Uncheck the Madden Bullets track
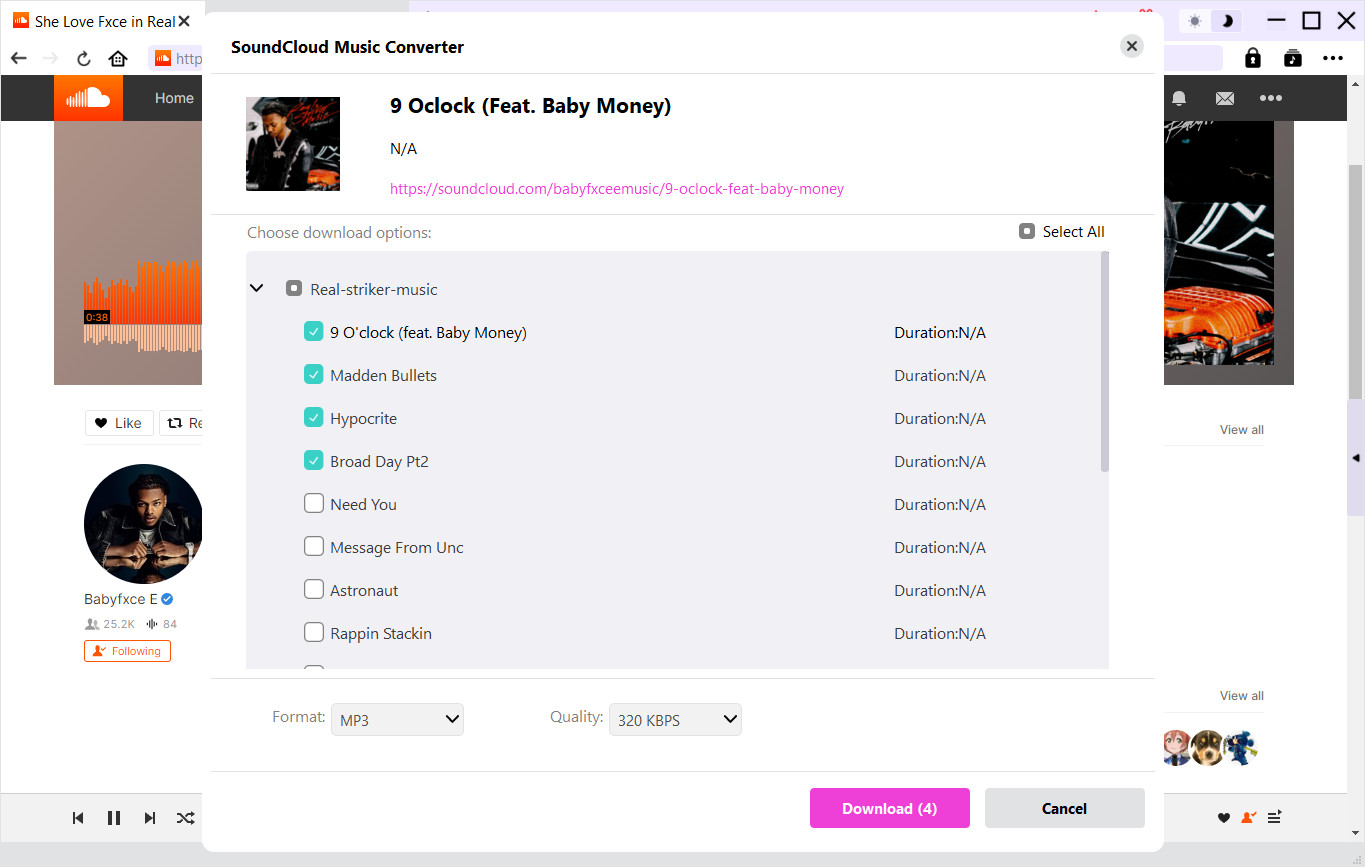The image size is (1365, 867). click(314, 375)
